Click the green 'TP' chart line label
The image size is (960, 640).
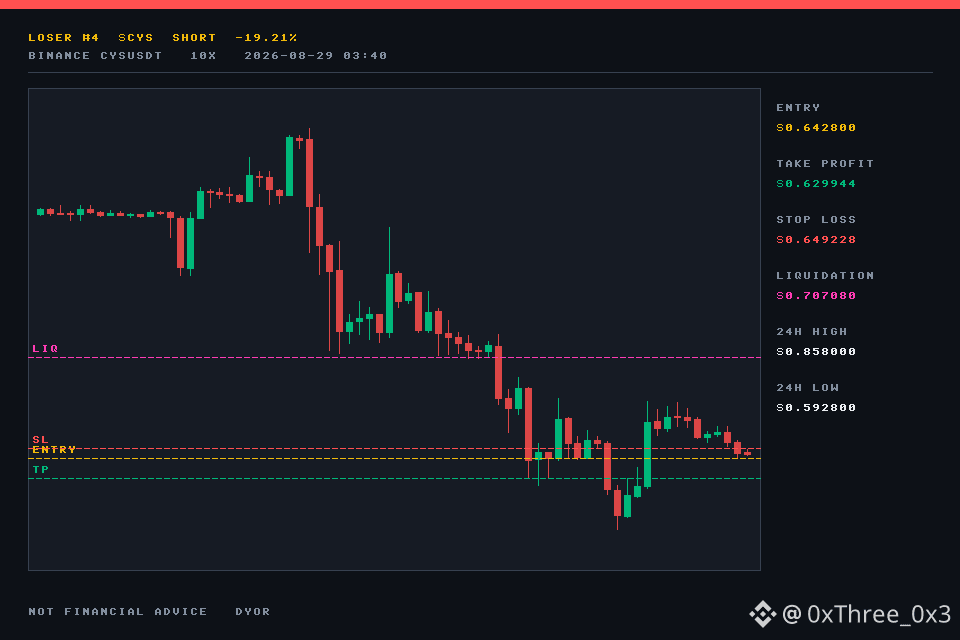click(x=40, y=470)
